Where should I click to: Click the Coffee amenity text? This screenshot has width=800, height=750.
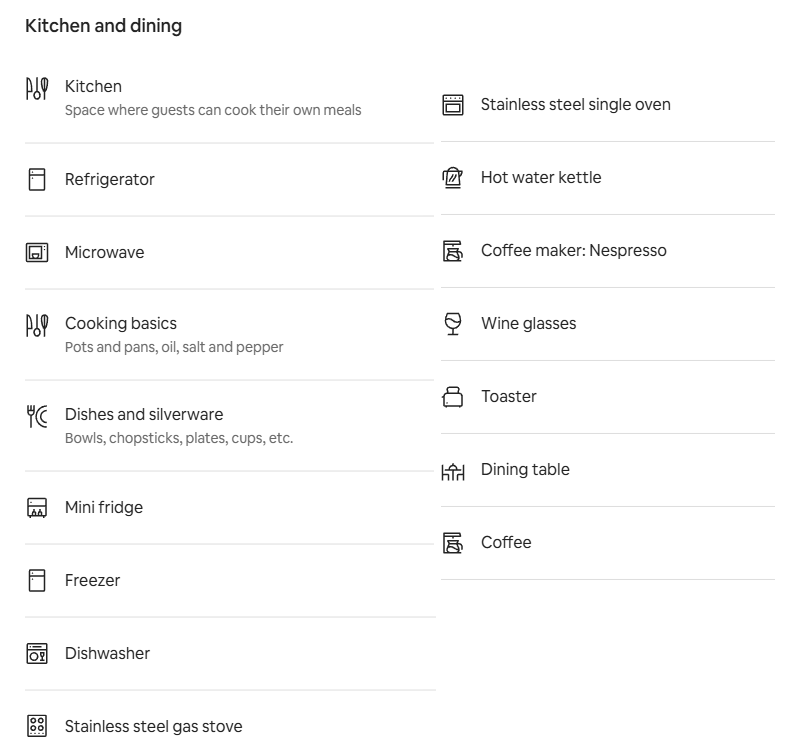[506, 542]
